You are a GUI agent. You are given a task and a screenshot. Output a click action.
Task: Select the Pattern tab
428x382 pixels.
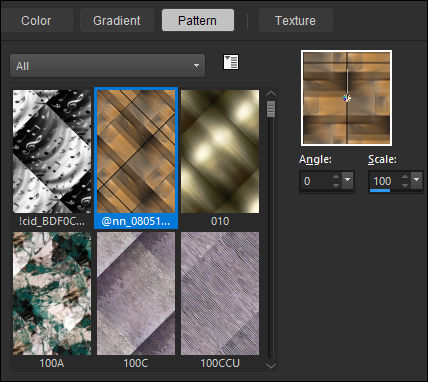(198, 21)
